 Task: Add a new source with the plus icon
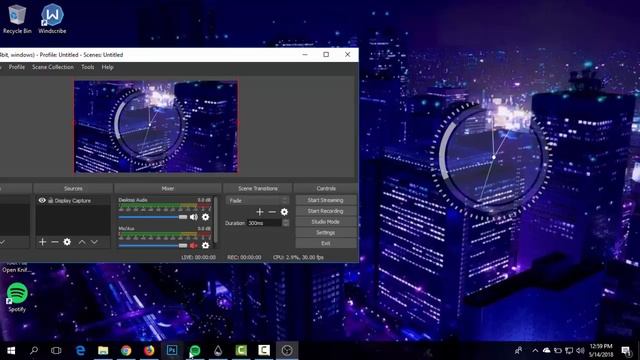coord(42,242)
